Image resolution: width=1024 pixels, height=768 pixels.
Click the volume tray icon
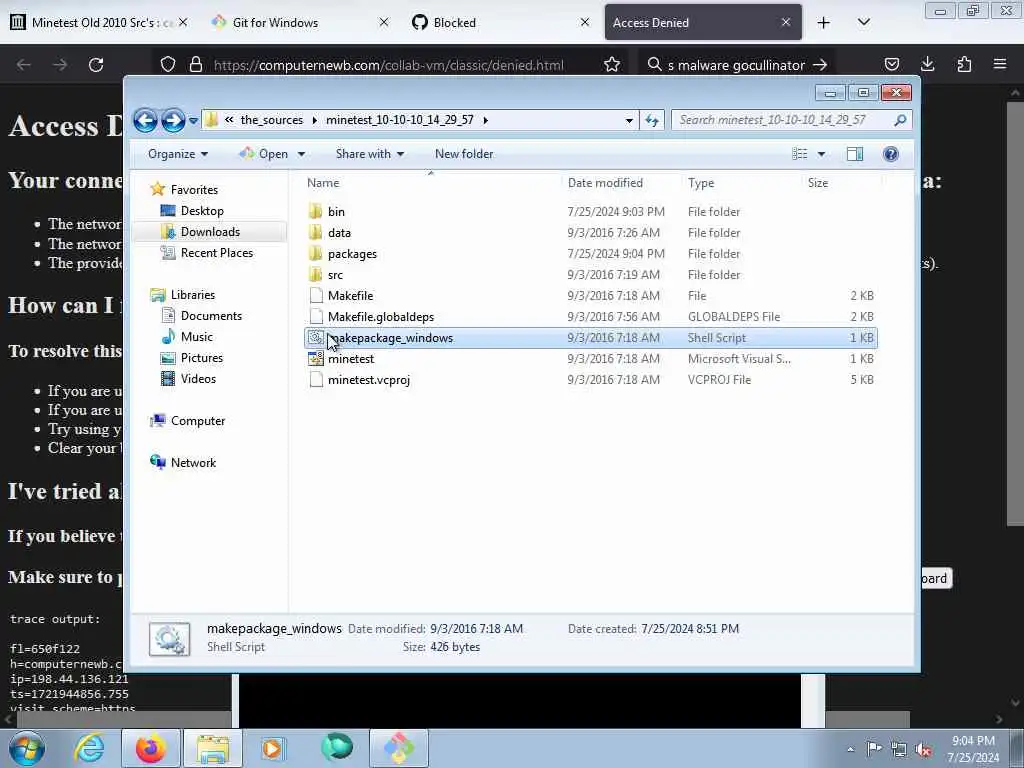click(x=923, y=749)
